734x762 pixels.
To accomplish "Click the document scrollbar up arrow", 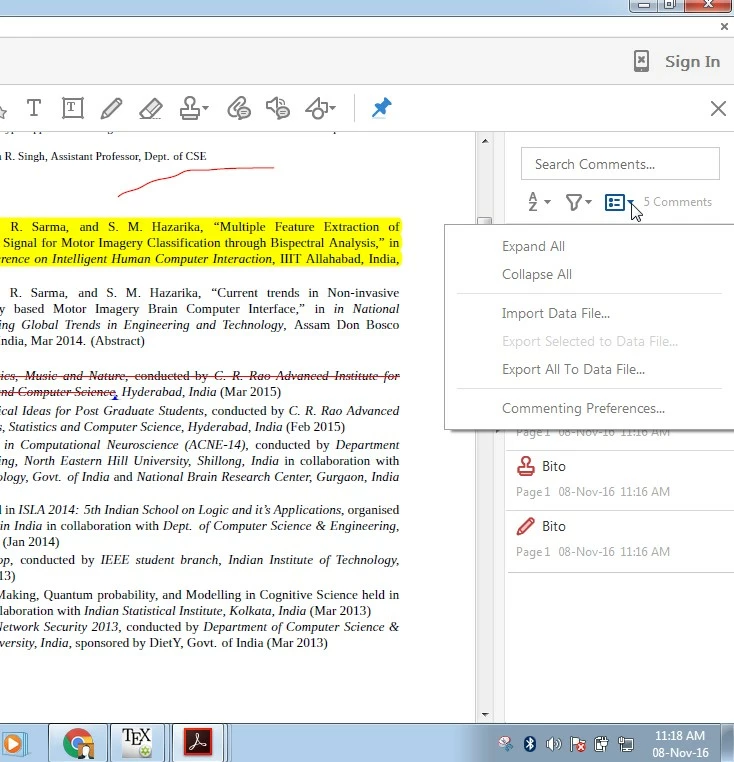I will (485, 141).
